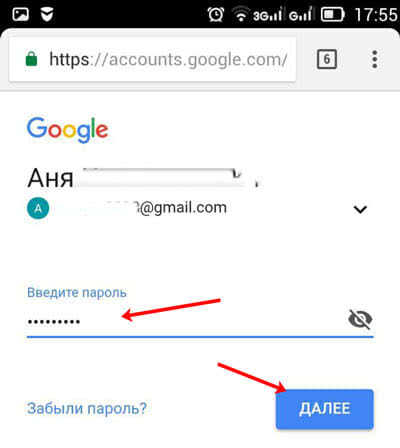Viewport: 400px width, 448px height.
Task: Tap the 17:55 clock in status bar
Action: tap(376, 15)
